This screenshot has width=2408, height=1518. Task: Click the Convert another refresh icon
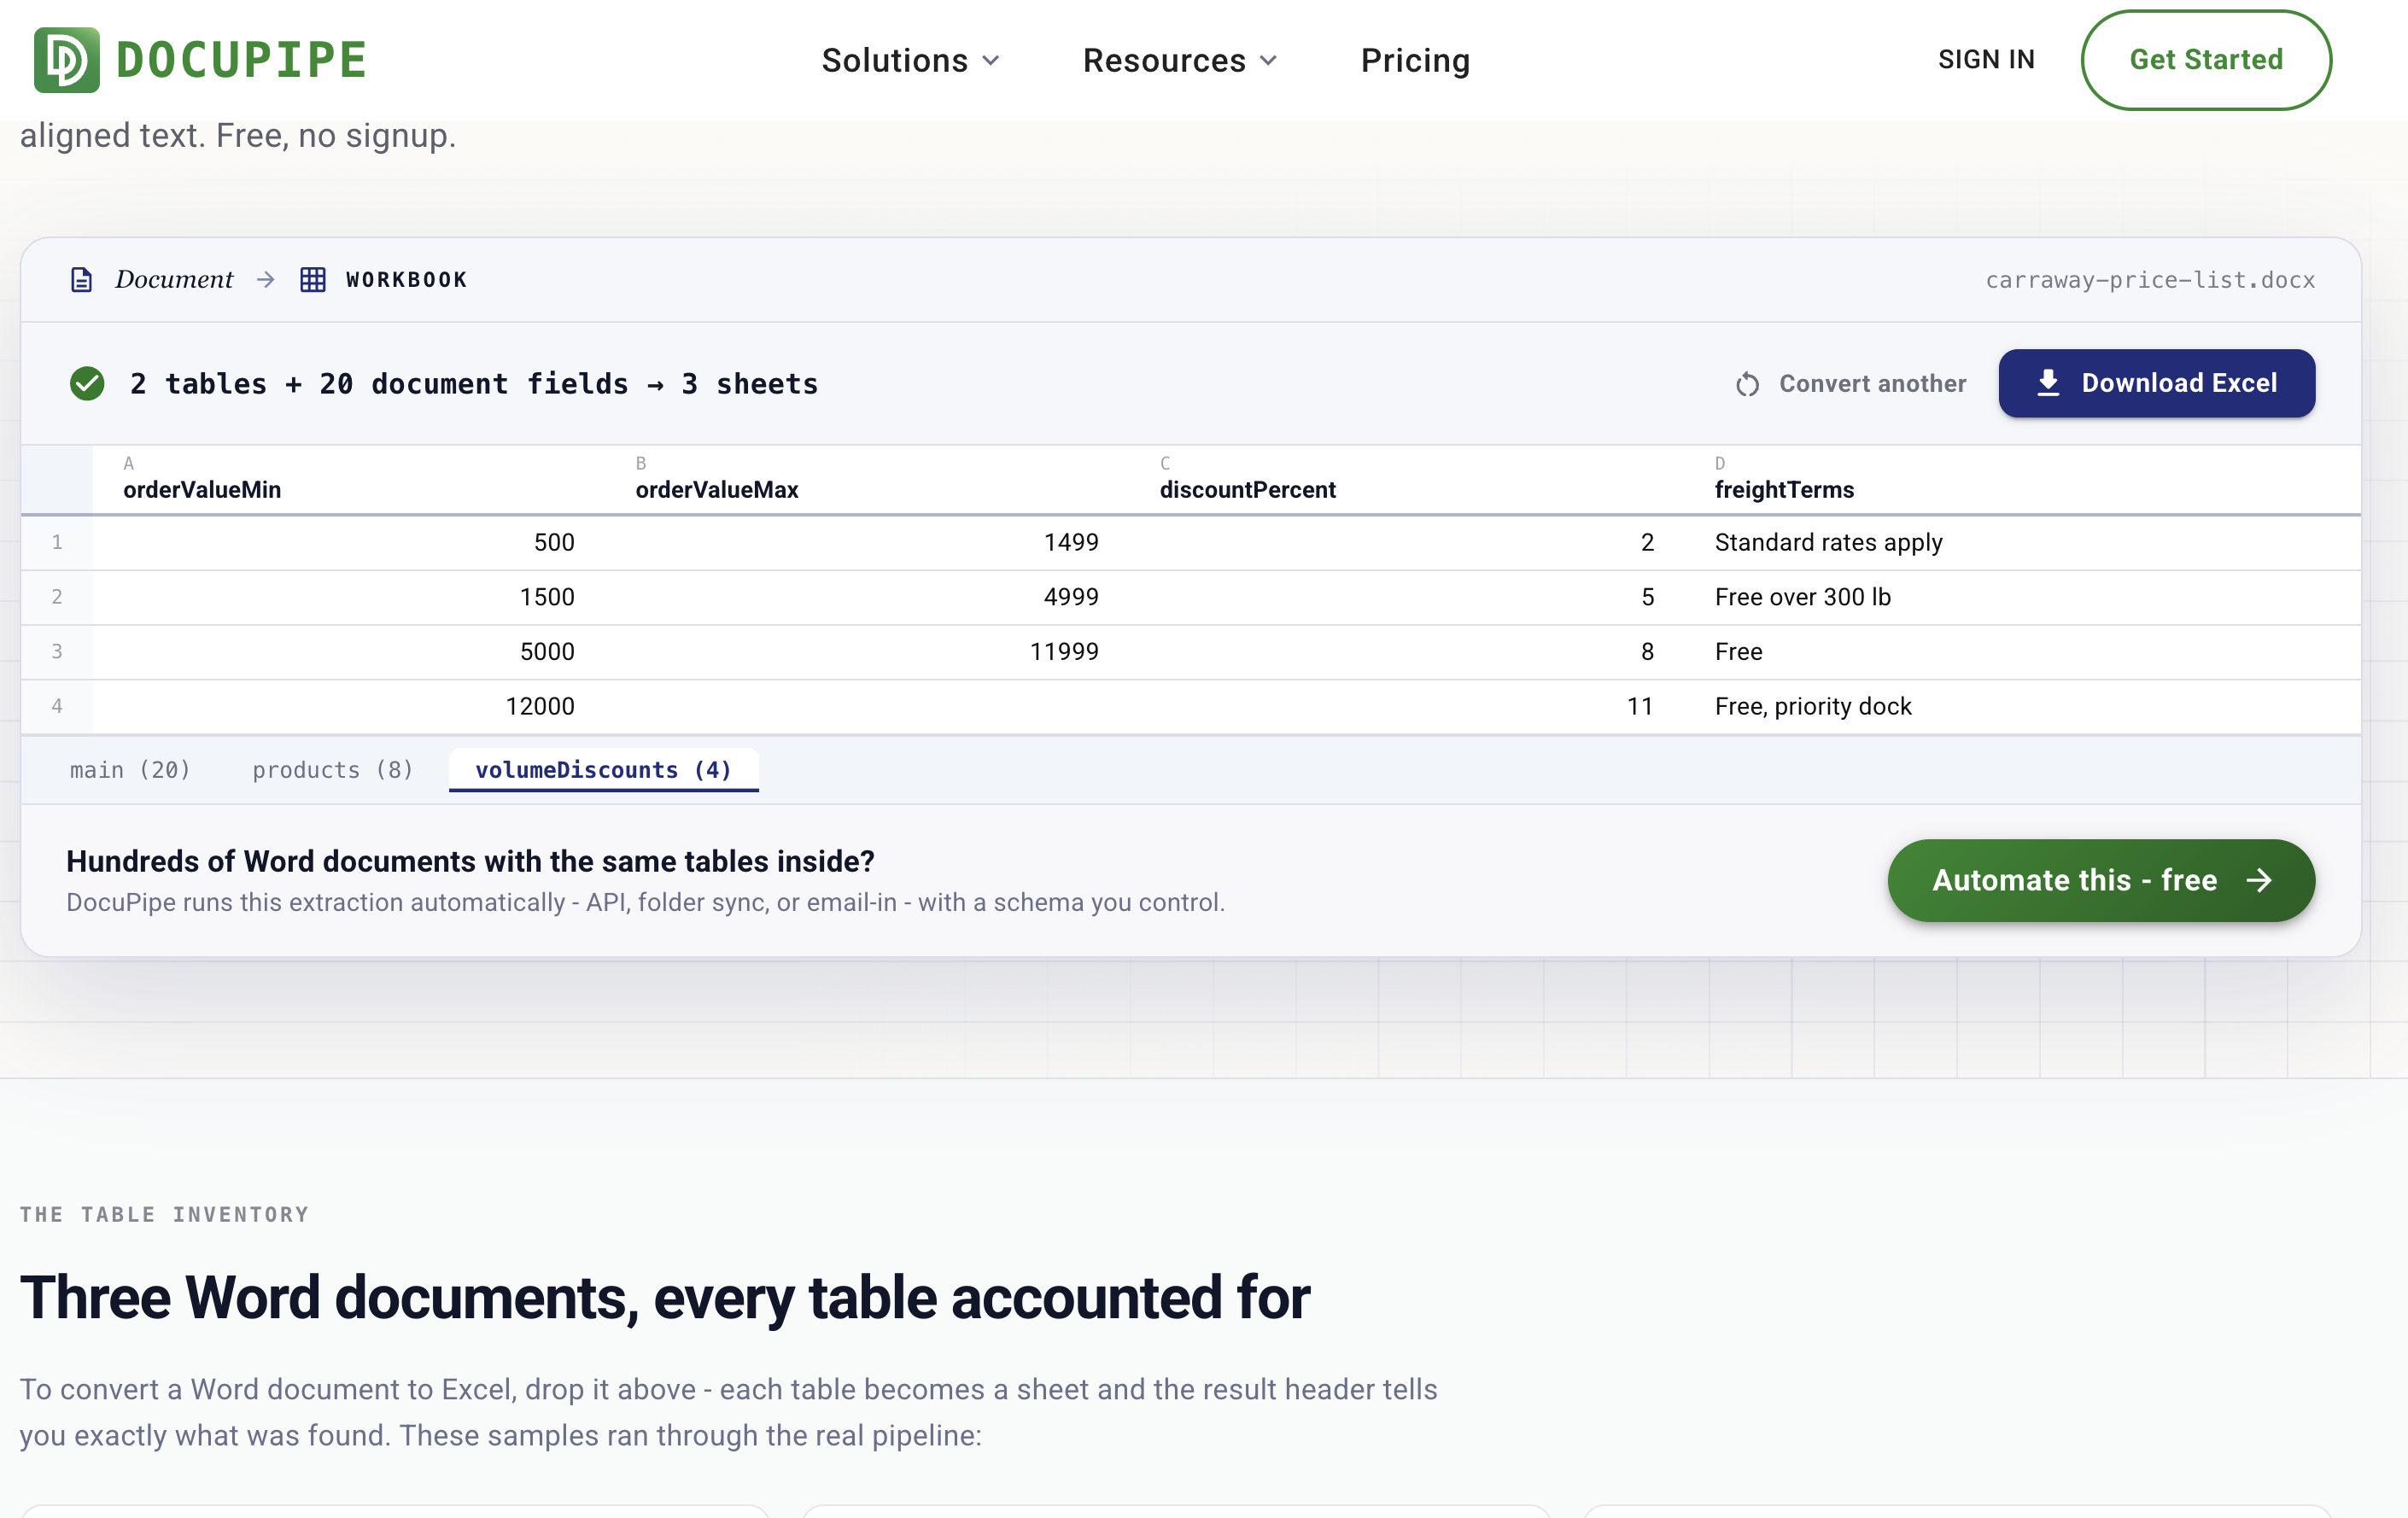1747,384
